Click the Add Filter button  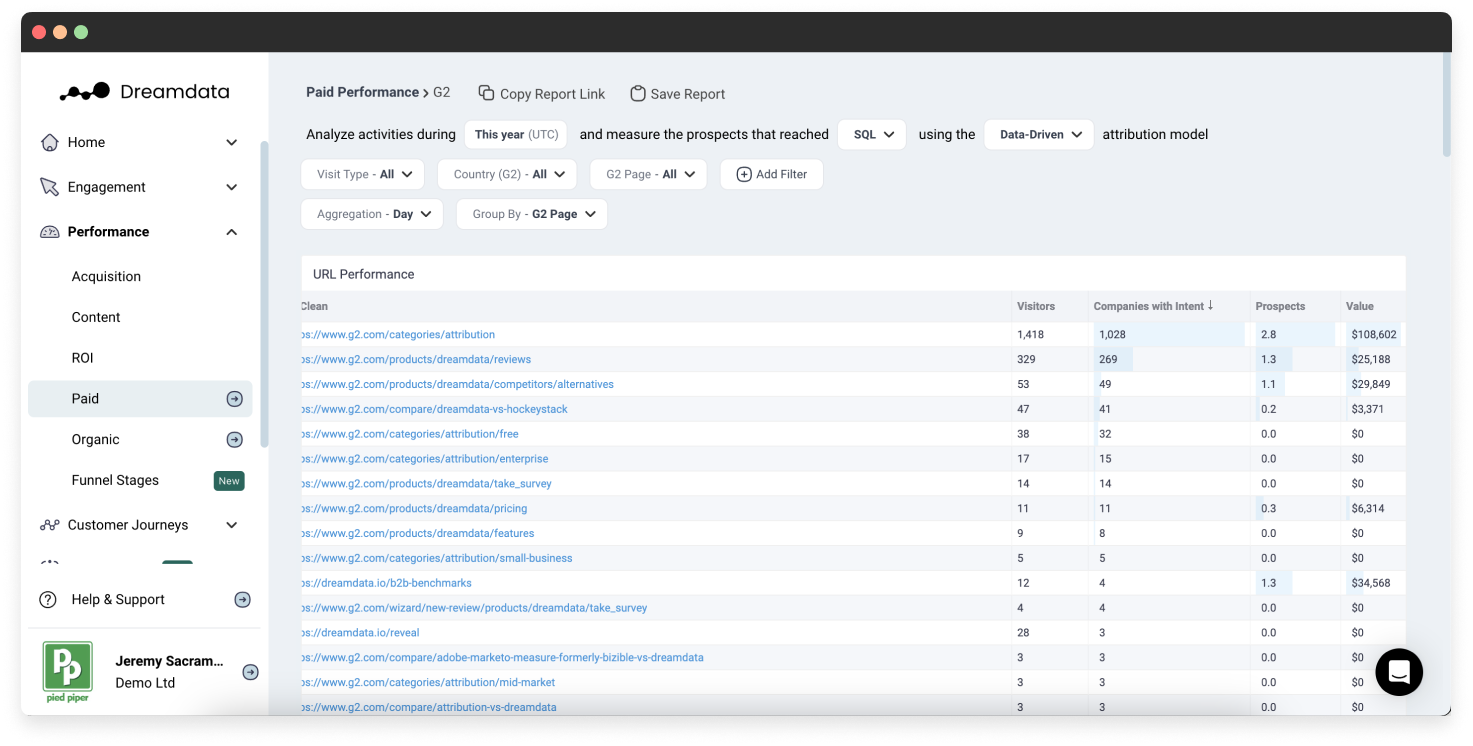[x=771, y=174]
